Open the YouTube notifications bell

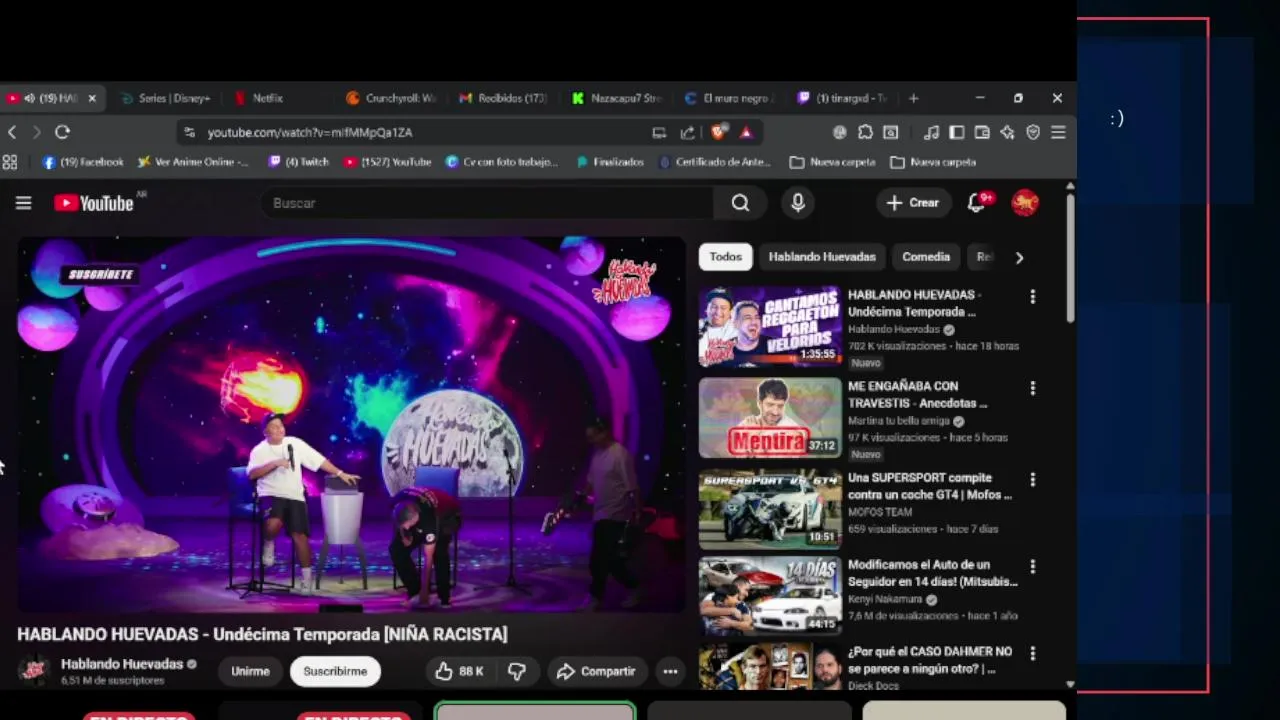(977, 203)
